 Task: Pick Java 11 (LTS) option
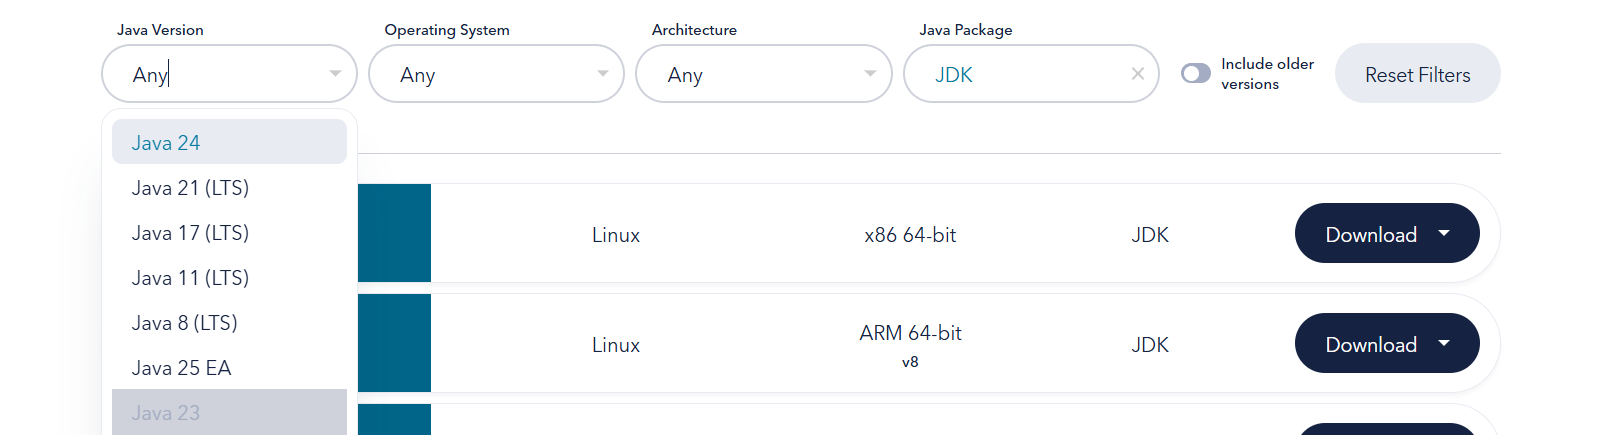coord(229,278)
